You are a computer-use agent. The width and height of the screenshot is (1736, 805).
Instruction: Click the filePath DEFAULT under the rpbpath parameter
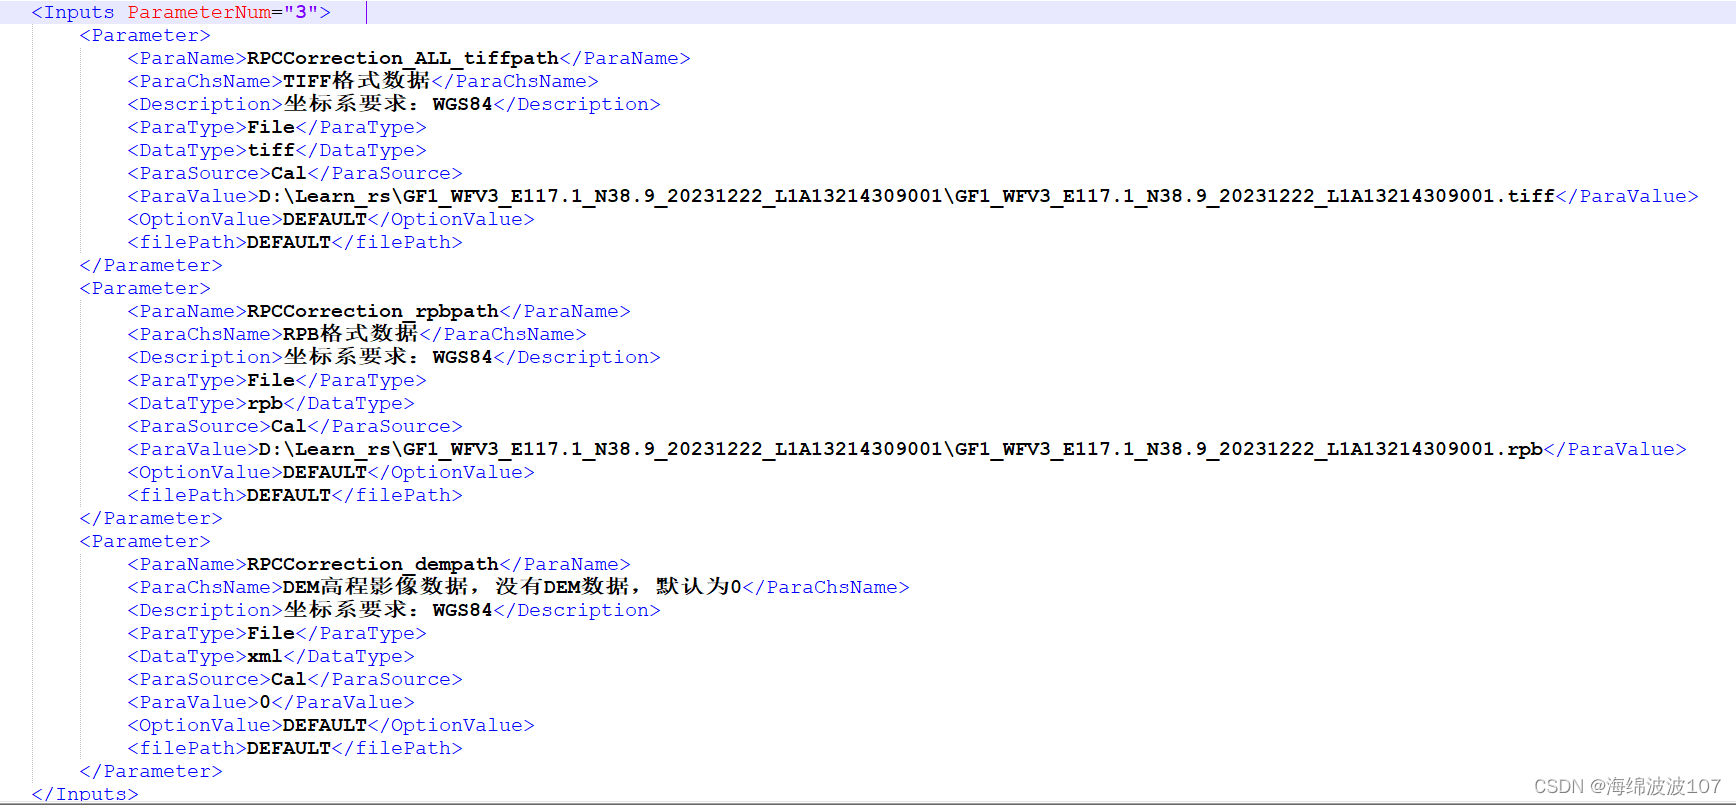click(289, 495)
